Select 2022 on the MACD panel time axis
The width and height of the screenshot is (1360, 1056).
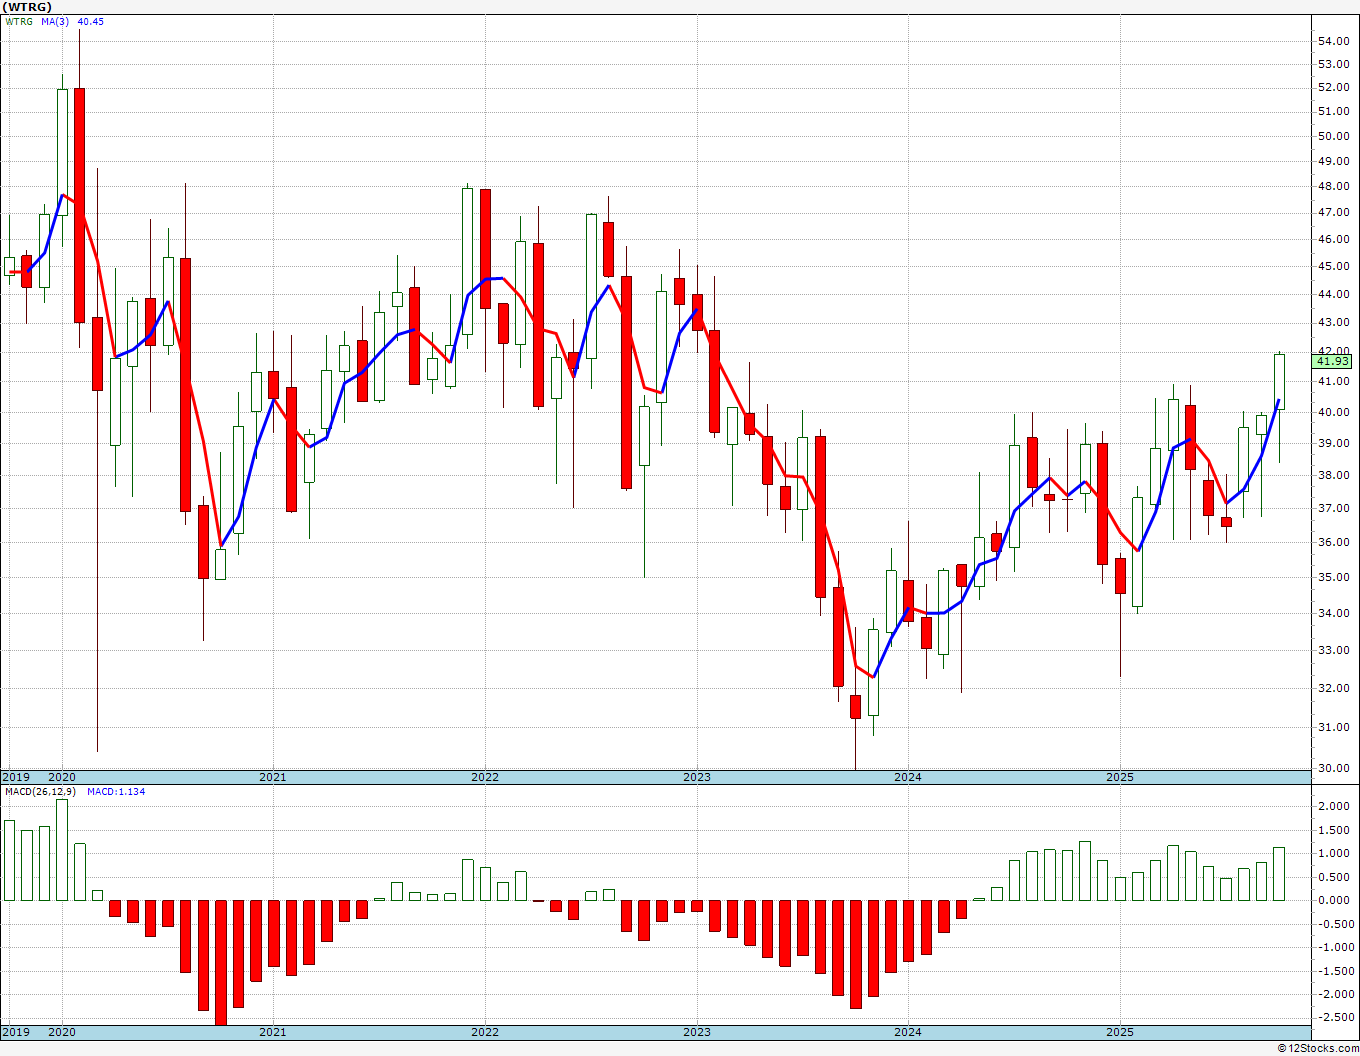[x=485, y=1033]
